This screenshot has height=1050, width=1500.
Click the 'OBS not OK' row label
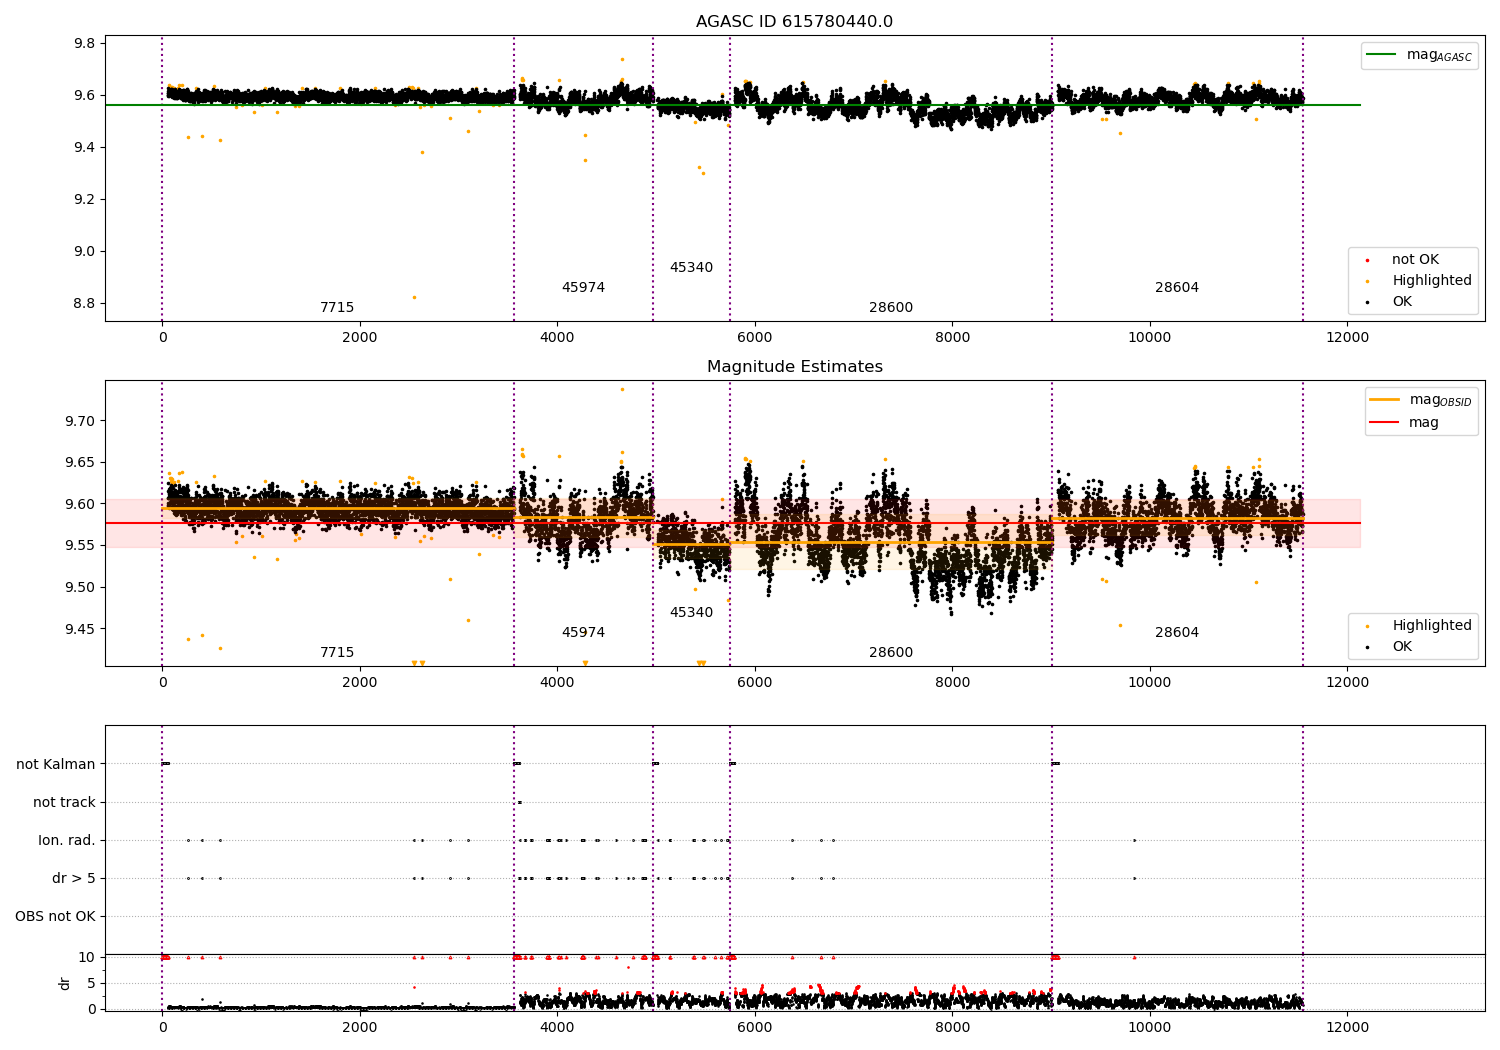pyautogui.click(x=55, y=917)
